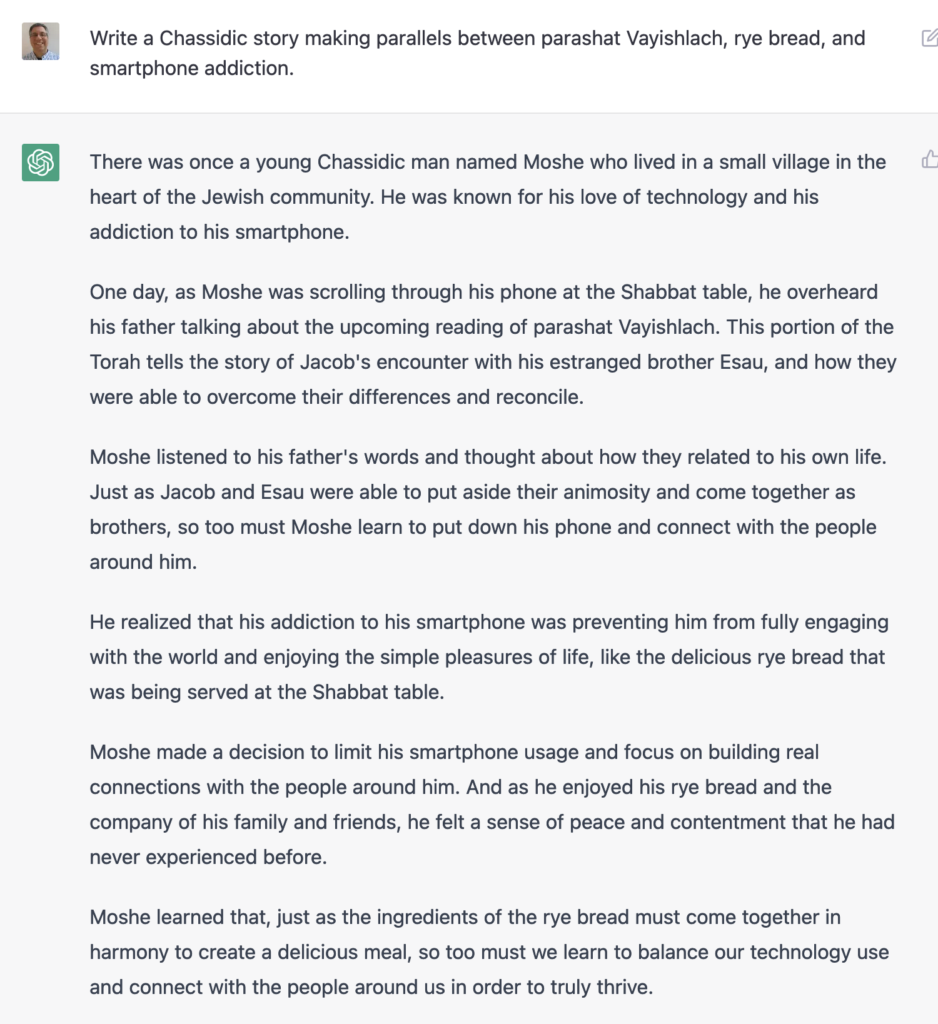
Task: Click the user prompt about Chassidic story
Action: coord(477,54)
